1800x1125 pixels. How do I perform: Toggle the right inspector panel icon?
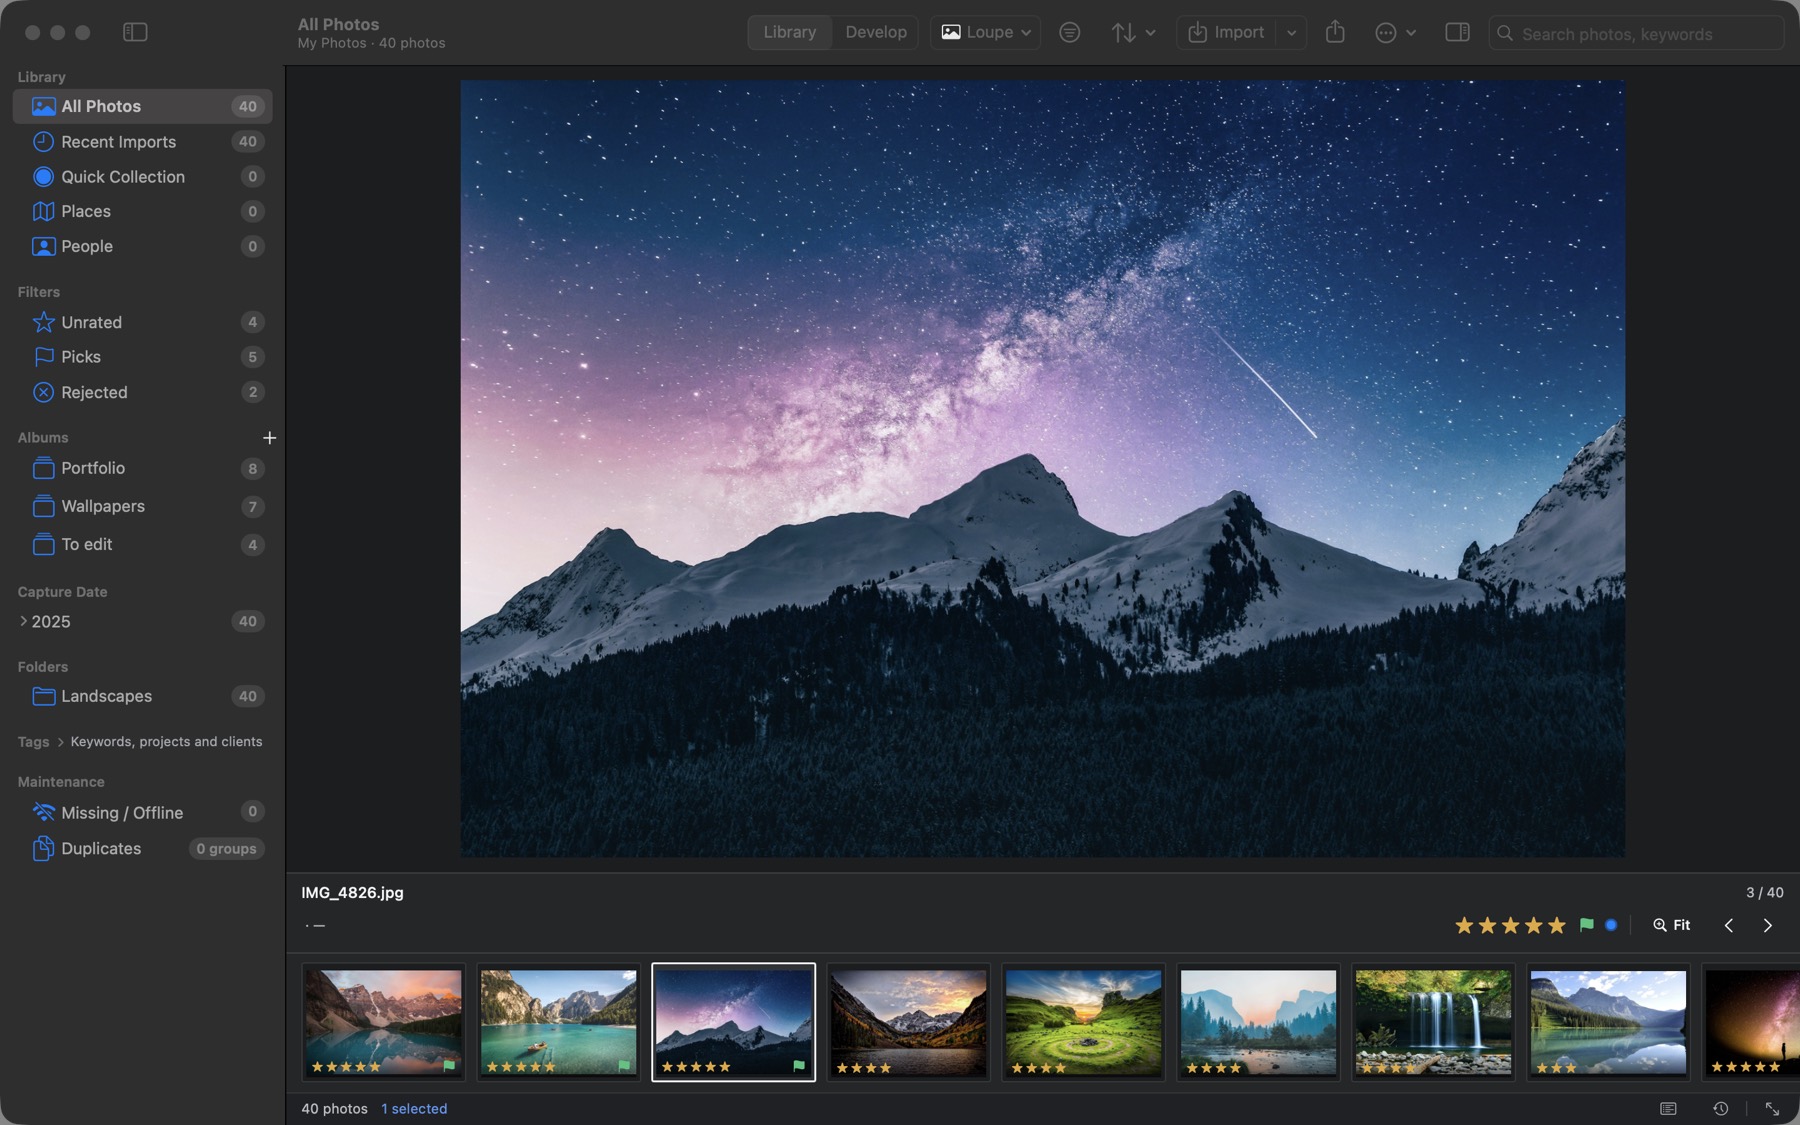tap(1457, 32)
